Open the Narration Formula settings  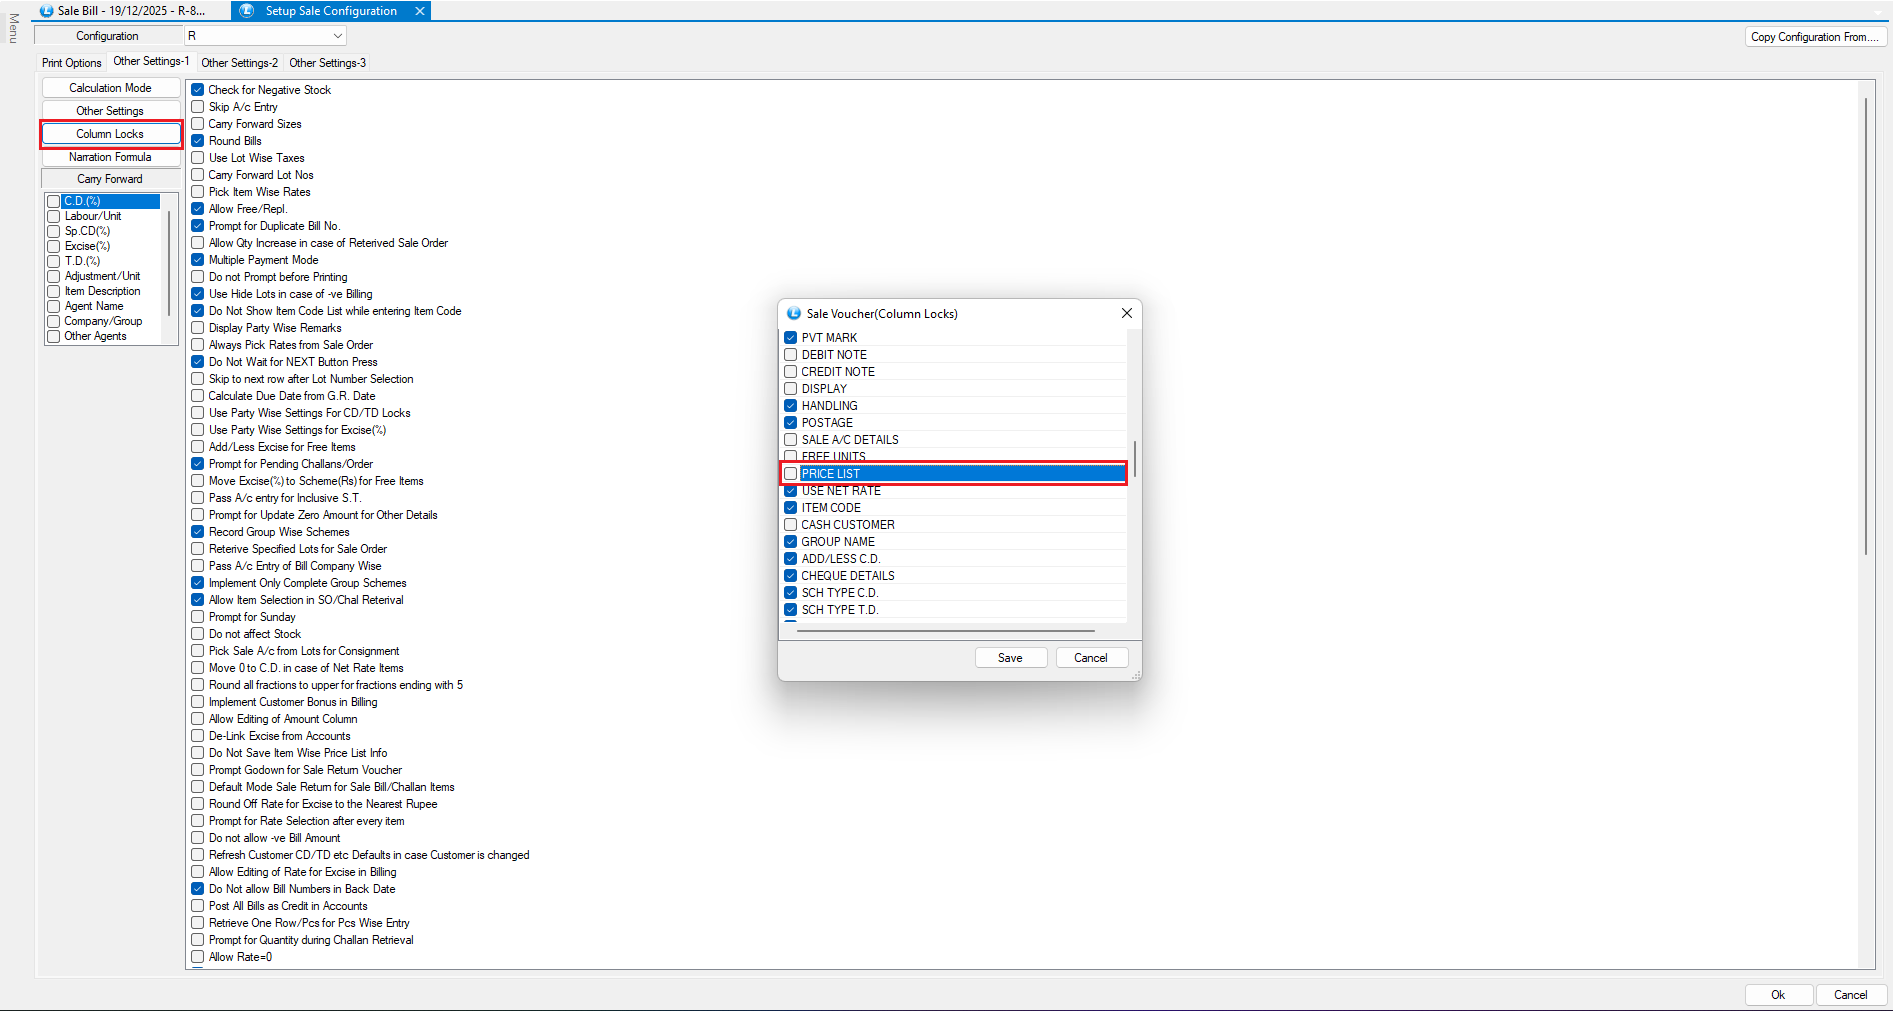(110, 157)
